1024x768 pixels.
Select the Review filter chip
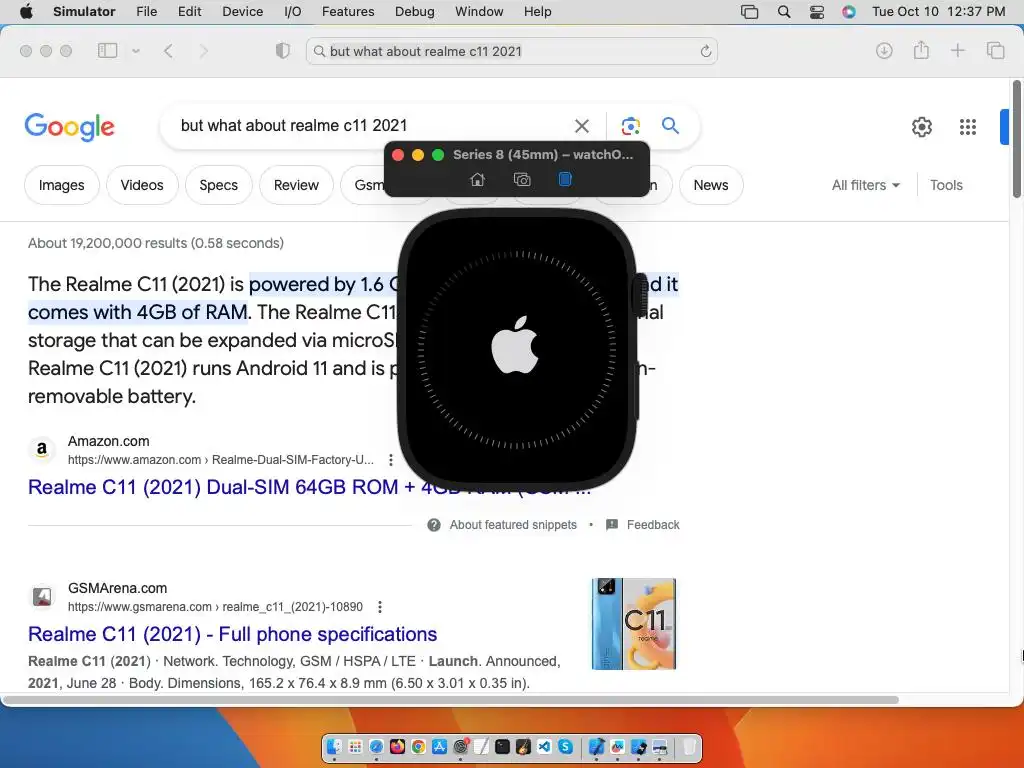point(296,185)
